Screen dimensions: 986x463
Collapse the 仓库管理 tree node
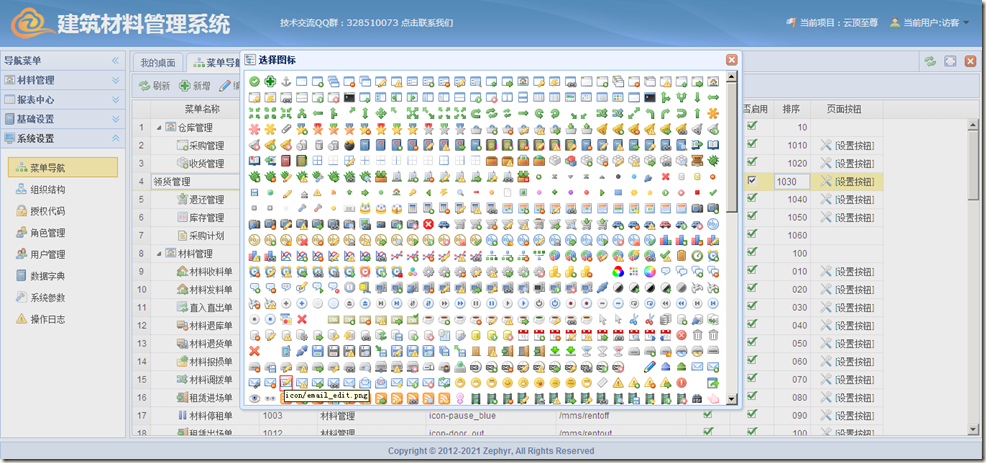(158, 127)
